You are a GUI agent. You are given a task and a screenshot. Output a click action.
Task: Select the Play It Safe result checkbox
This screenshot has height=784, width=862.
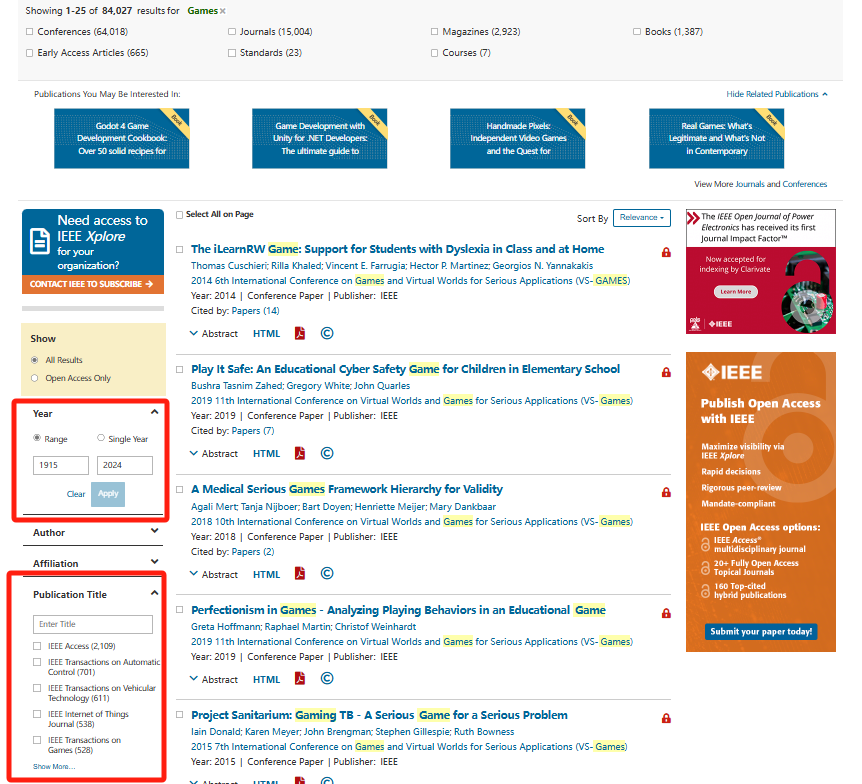(x=179, y=369)
